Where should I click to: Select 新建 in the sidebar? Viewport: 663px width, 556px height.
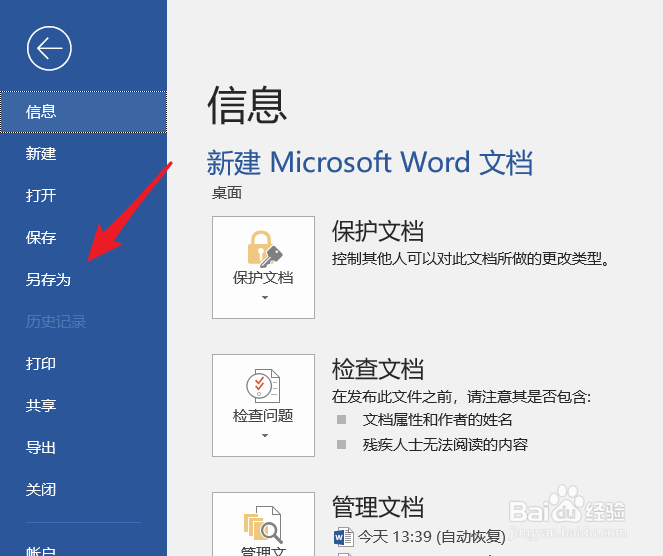point(83,153)
